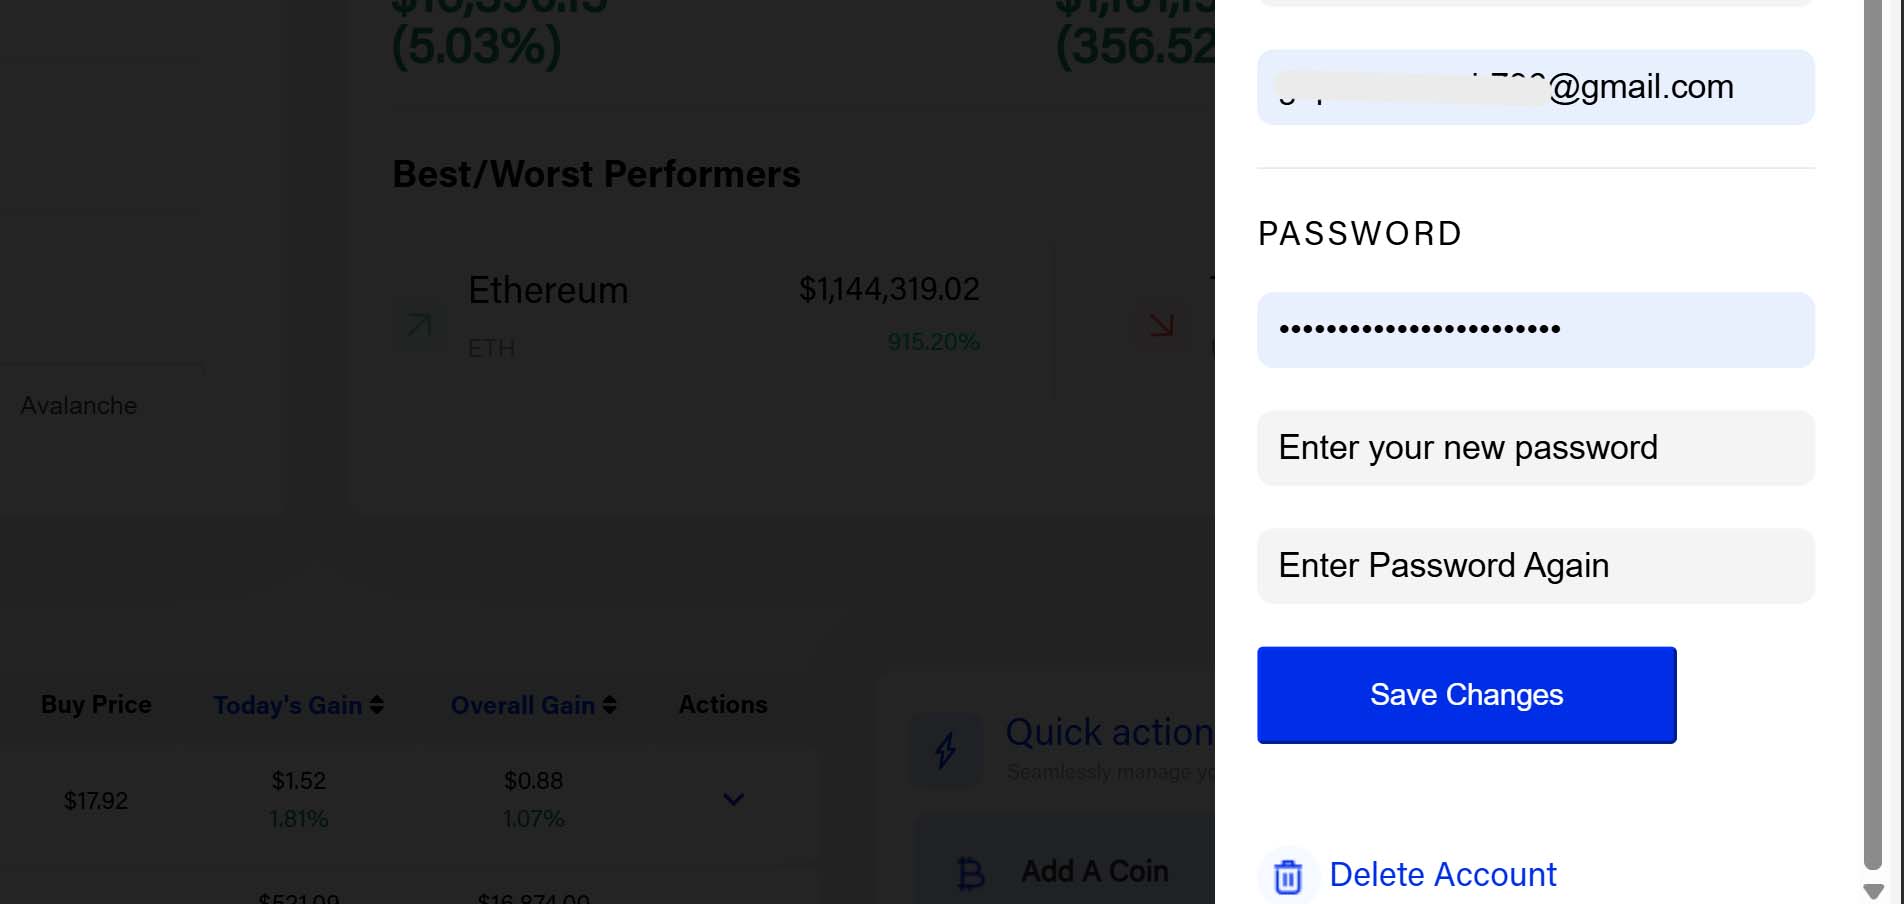Screen dimensions: 1904x904
Task: Click the settings panel vertical scrollbar
Action: click(x=1873, y=435)
